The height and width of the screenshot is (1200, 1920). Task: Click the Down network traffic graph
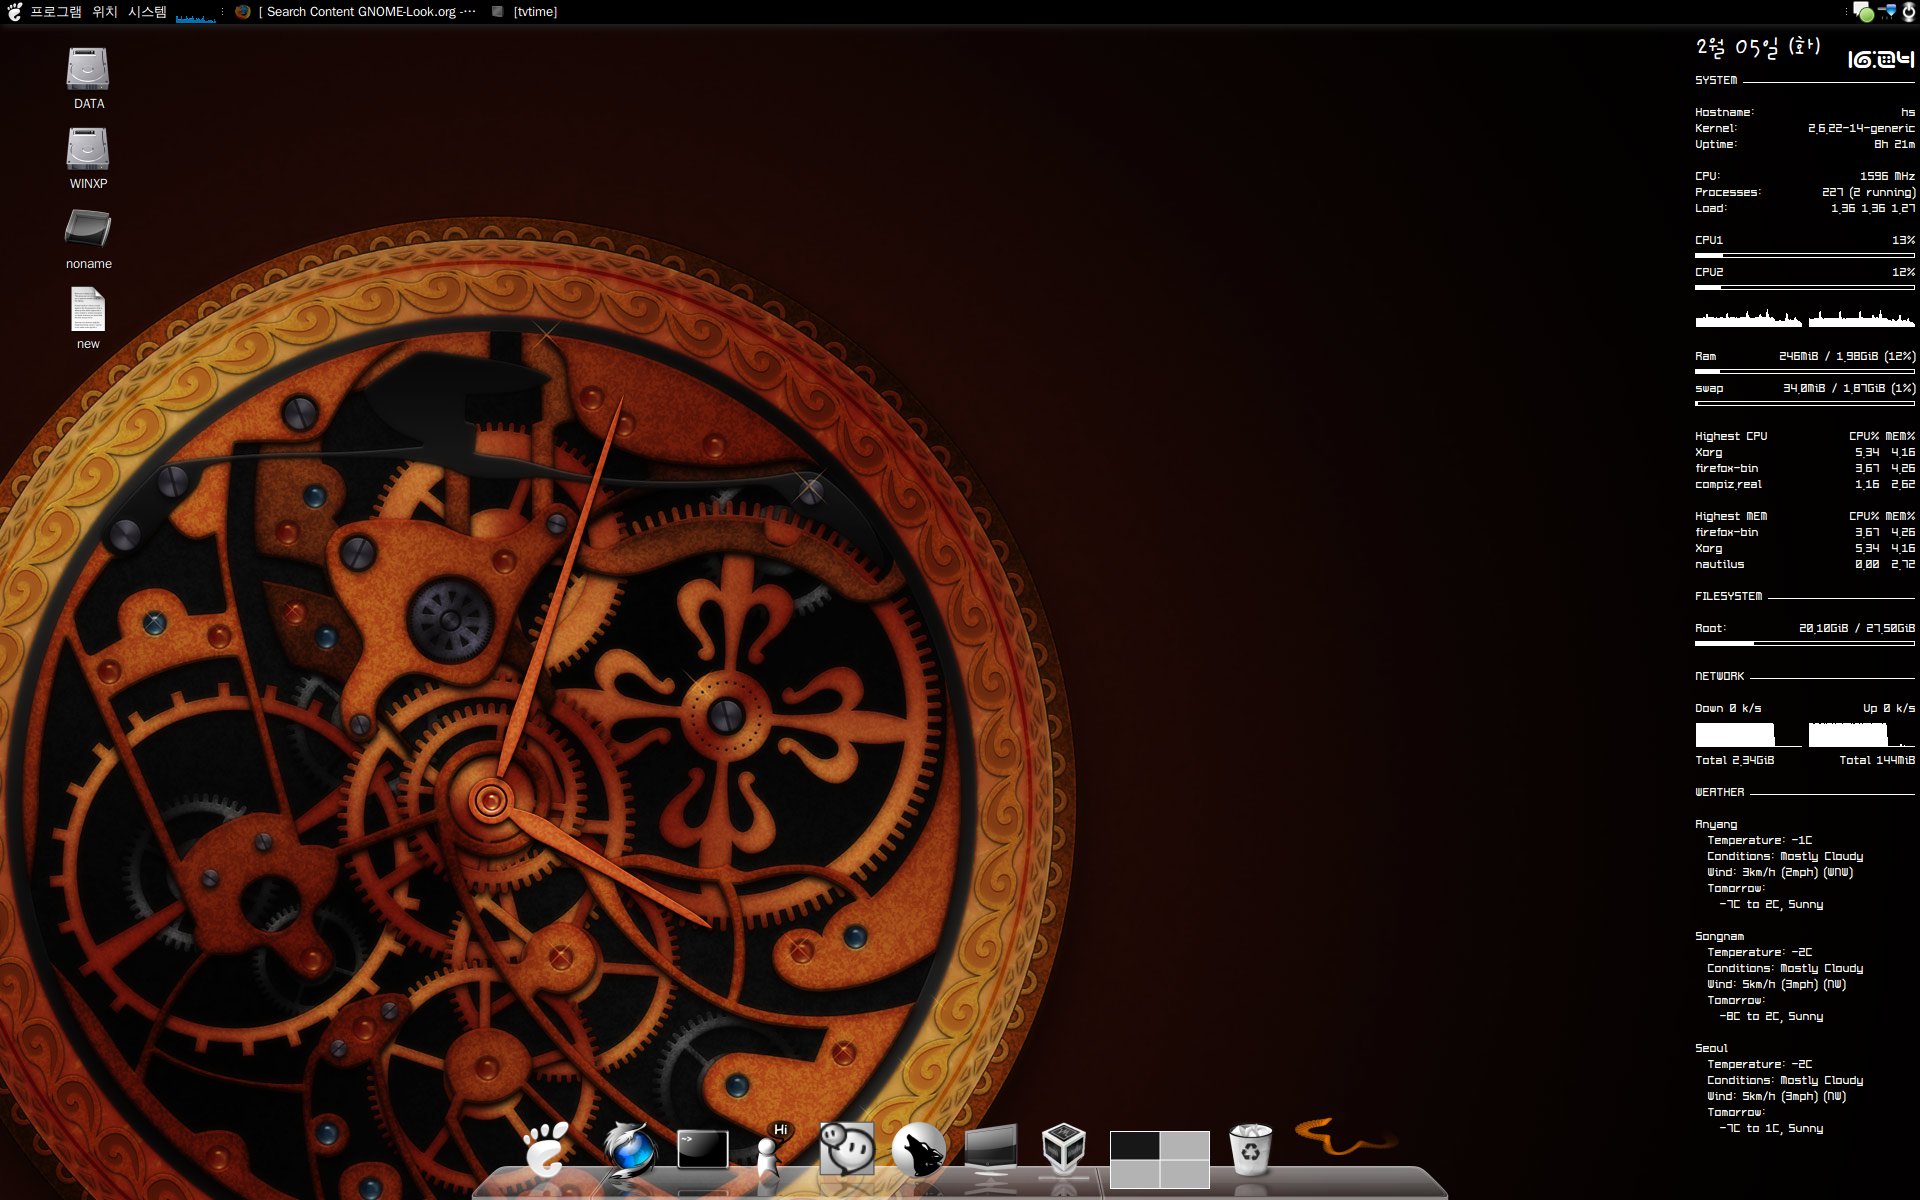1748,735
